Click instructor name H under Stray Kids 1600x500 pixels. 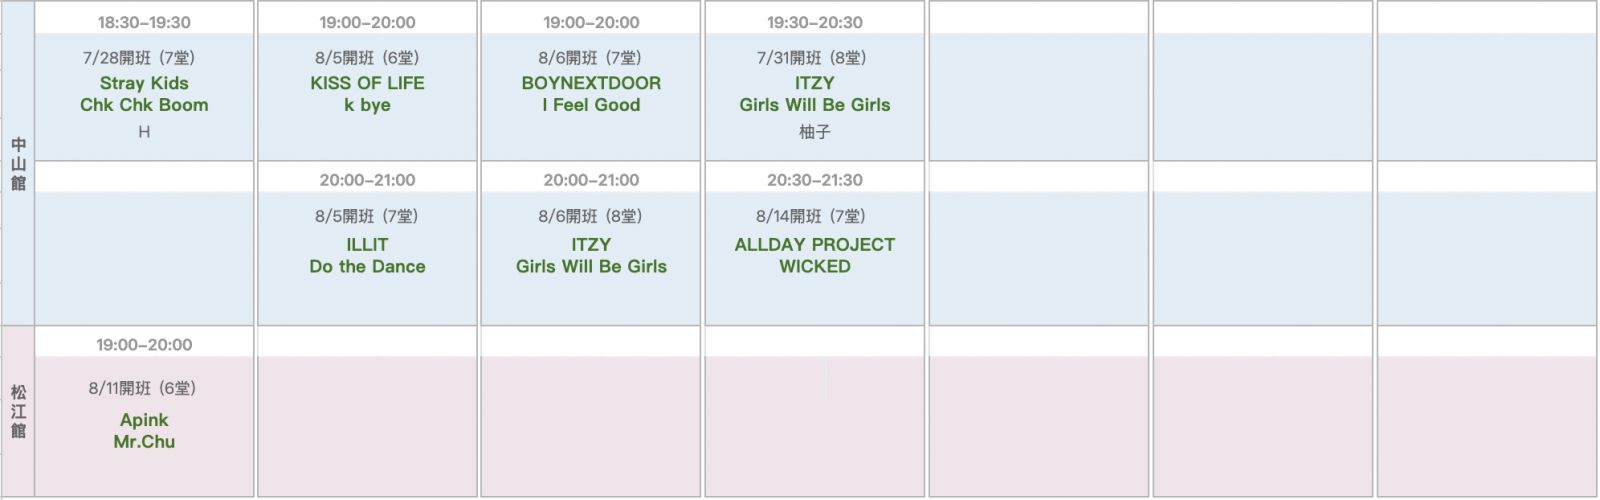click(144, 132)
